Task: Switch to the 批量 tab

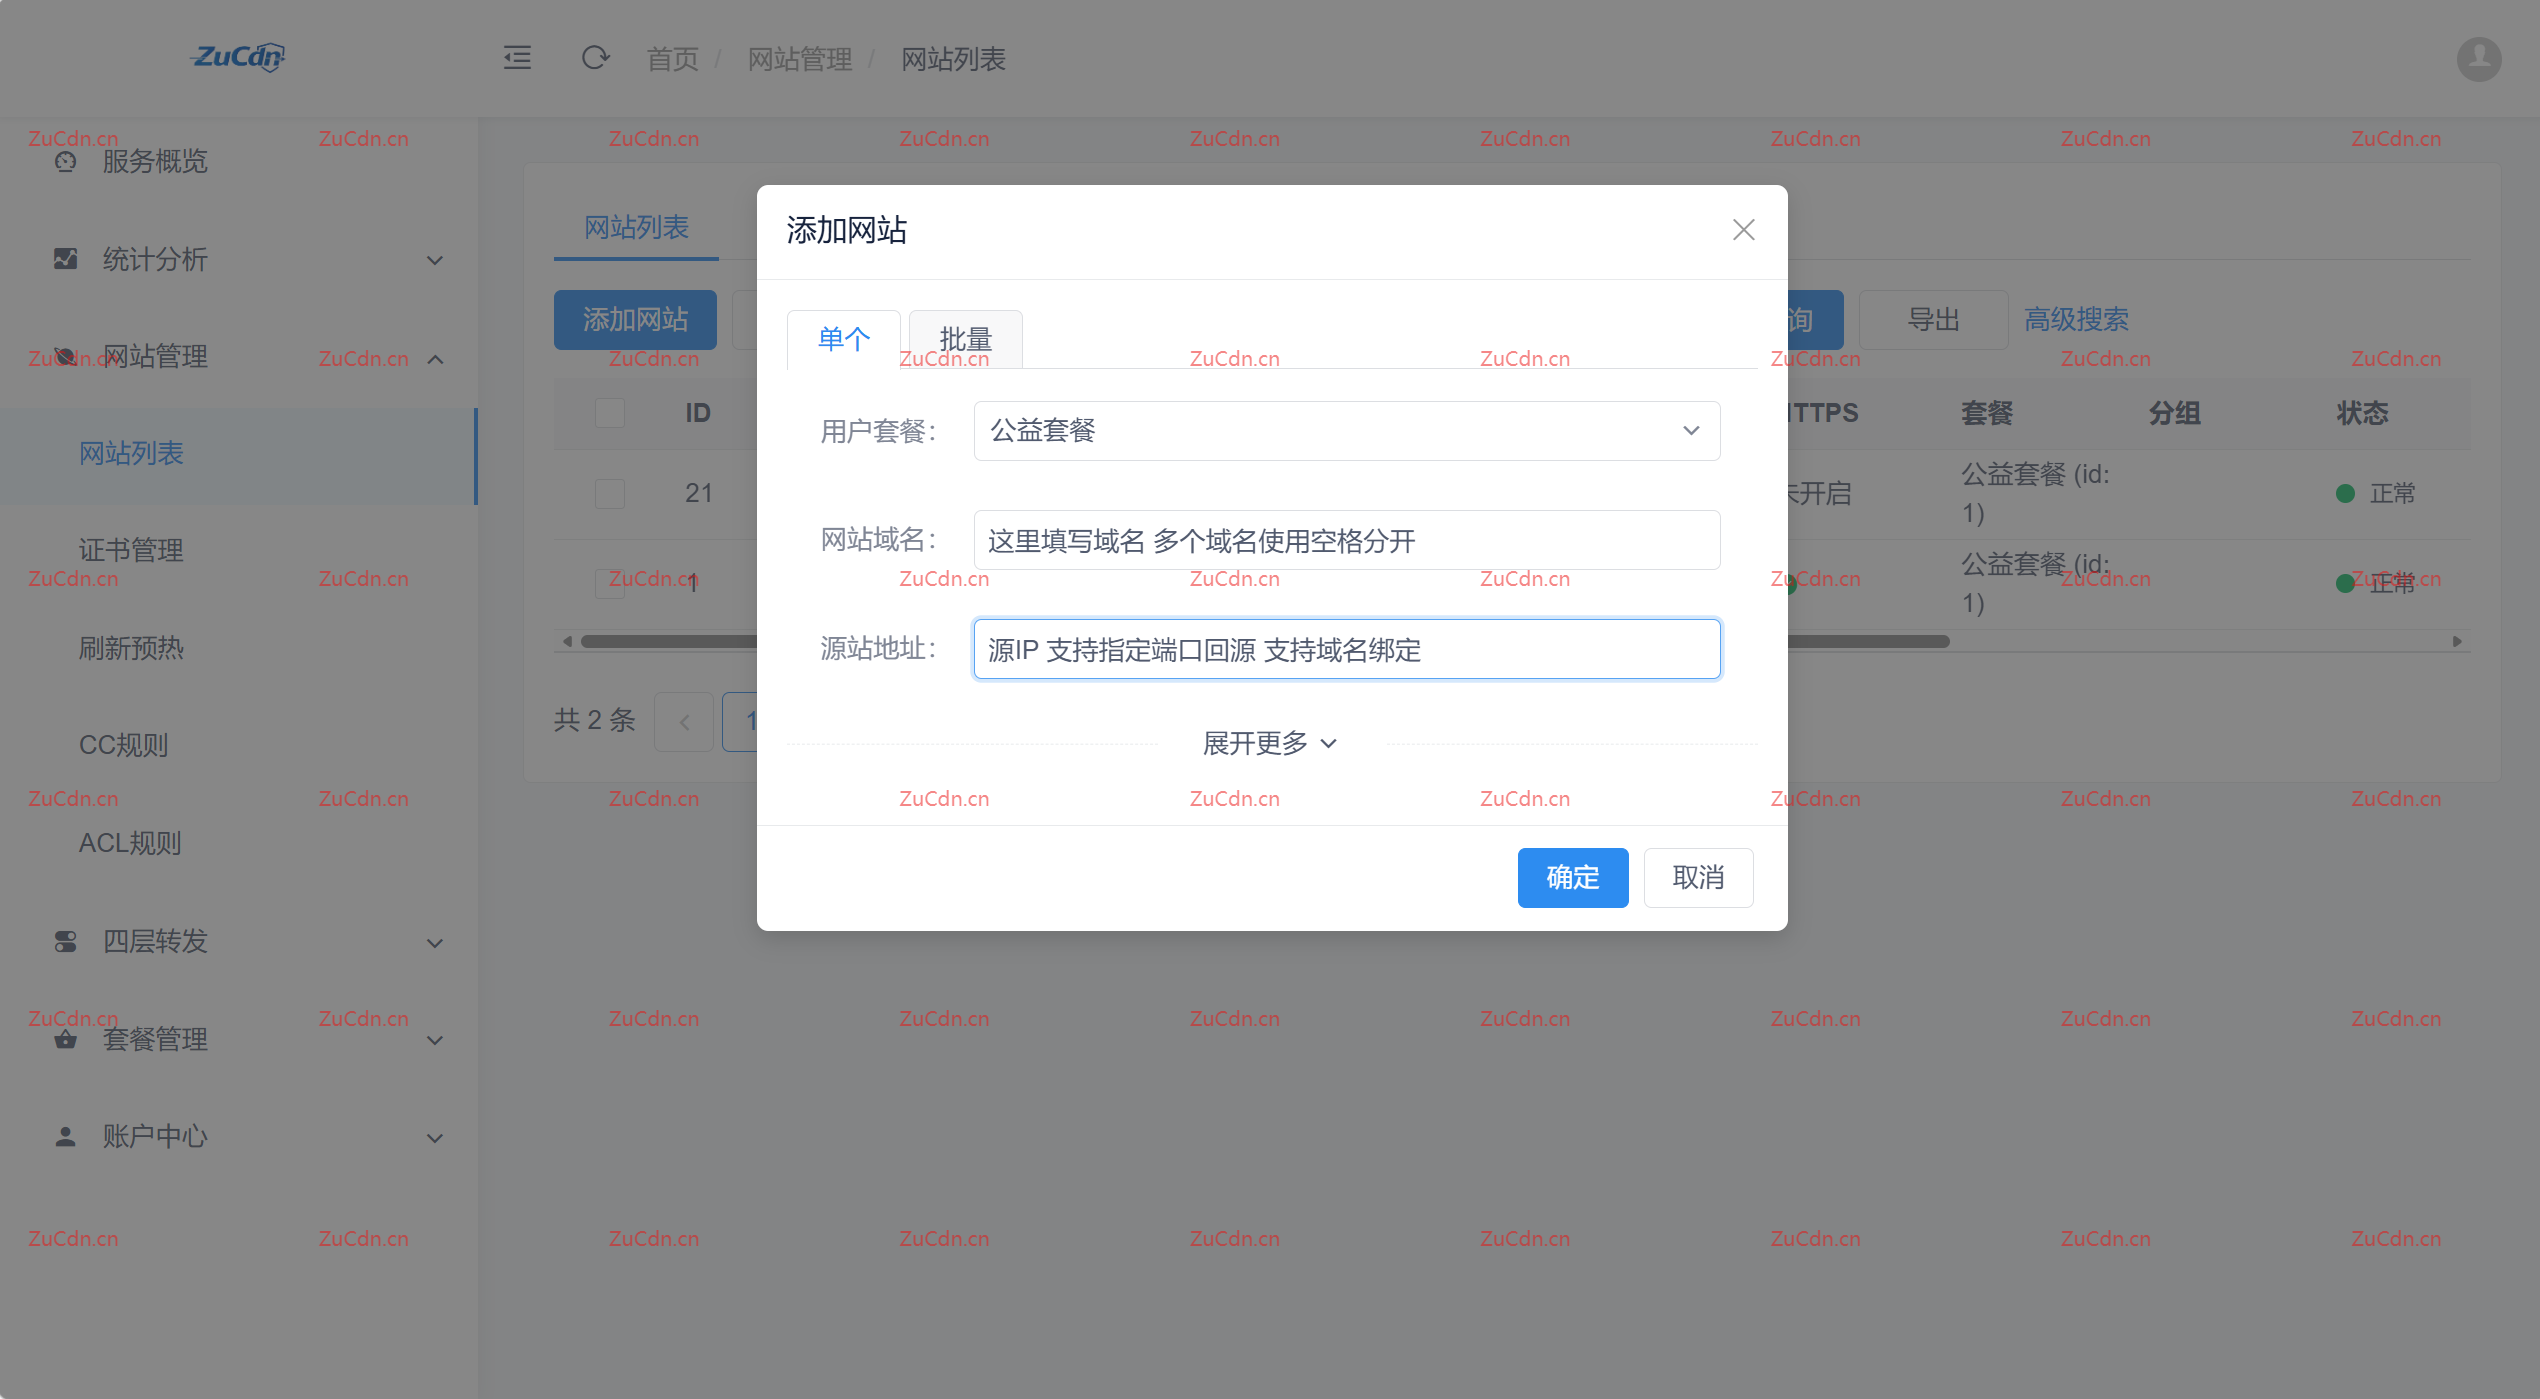Action: coord(963,339)
